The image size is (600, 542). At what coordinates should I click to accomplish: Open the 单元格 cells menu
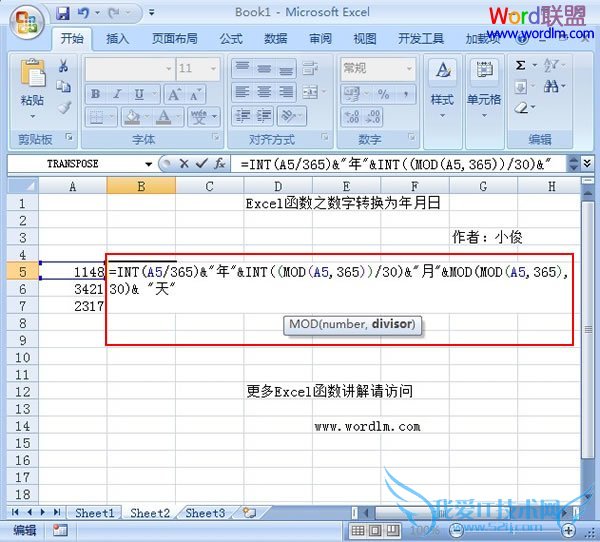pyautogui.click(x=484, y=89)
